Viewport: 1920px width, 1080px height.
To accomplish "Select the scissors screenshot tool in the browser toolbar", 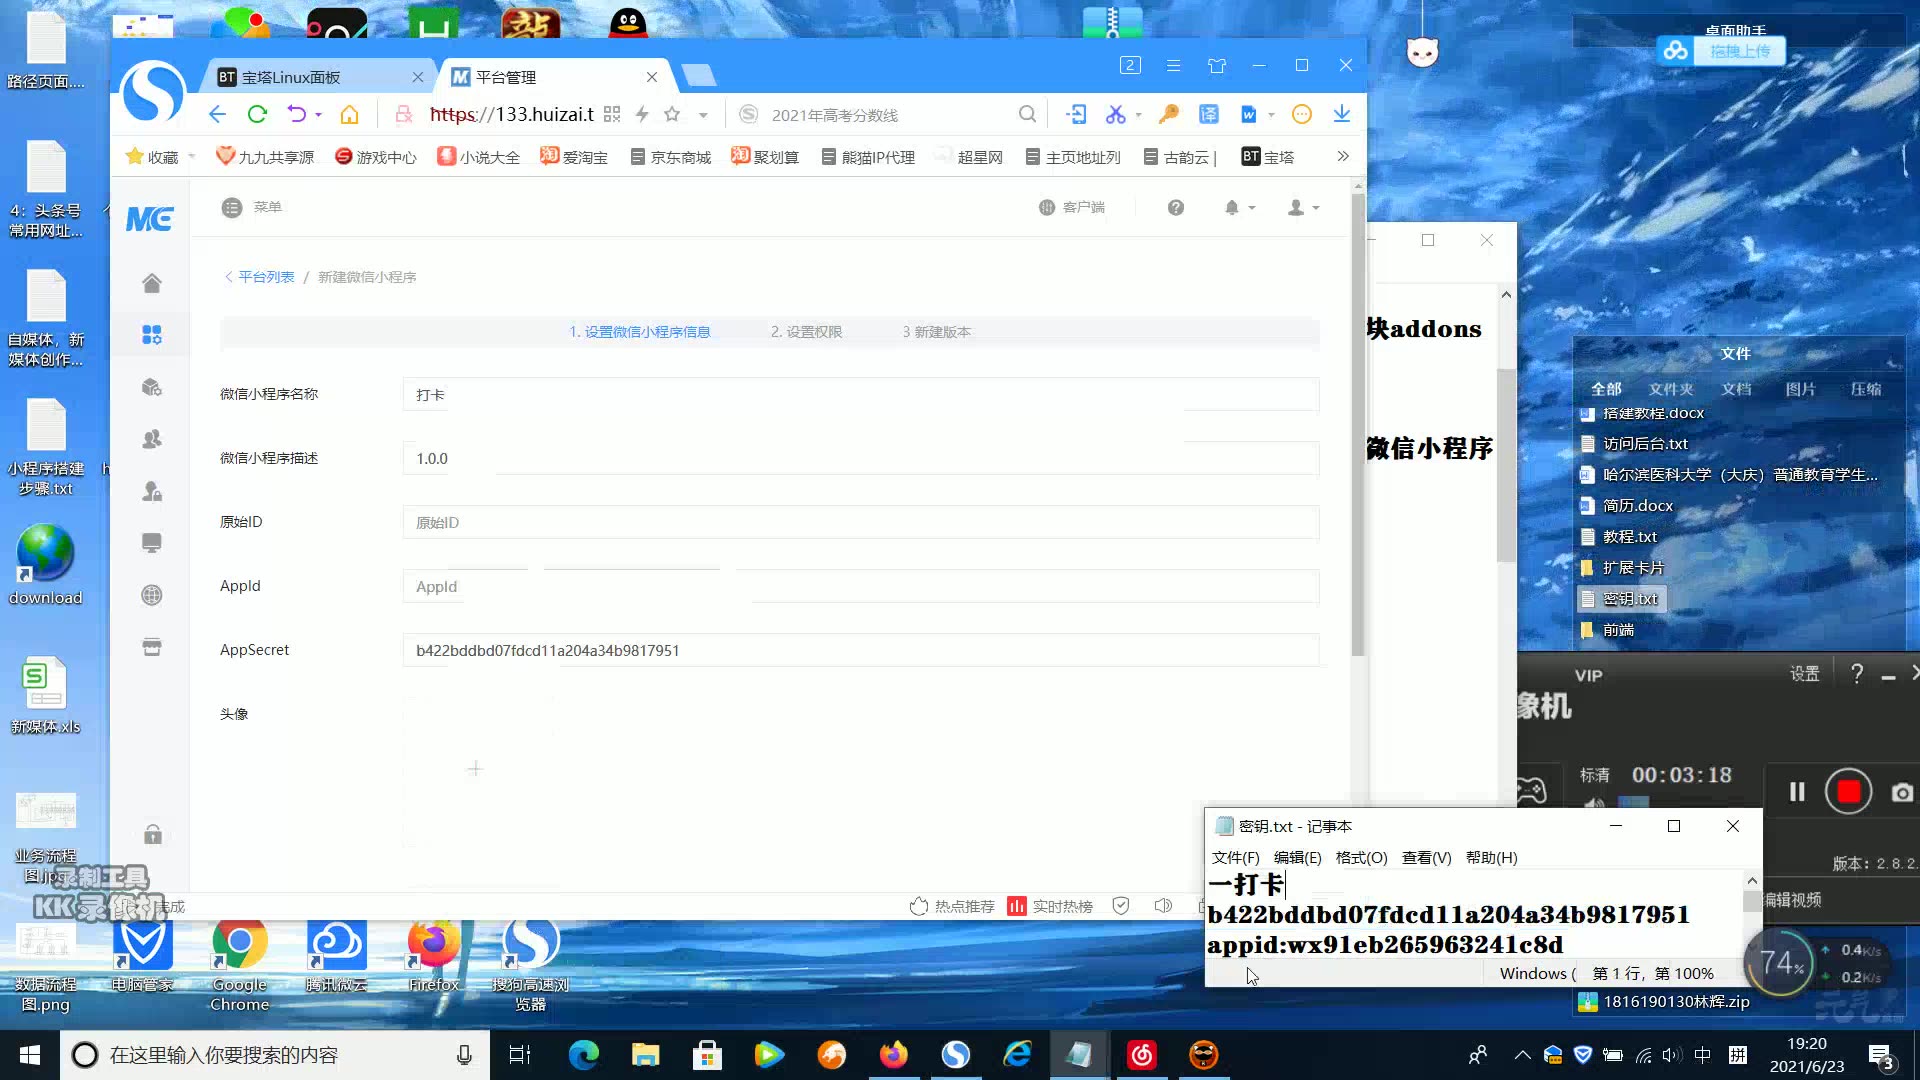I will (x=1116, y=114).
